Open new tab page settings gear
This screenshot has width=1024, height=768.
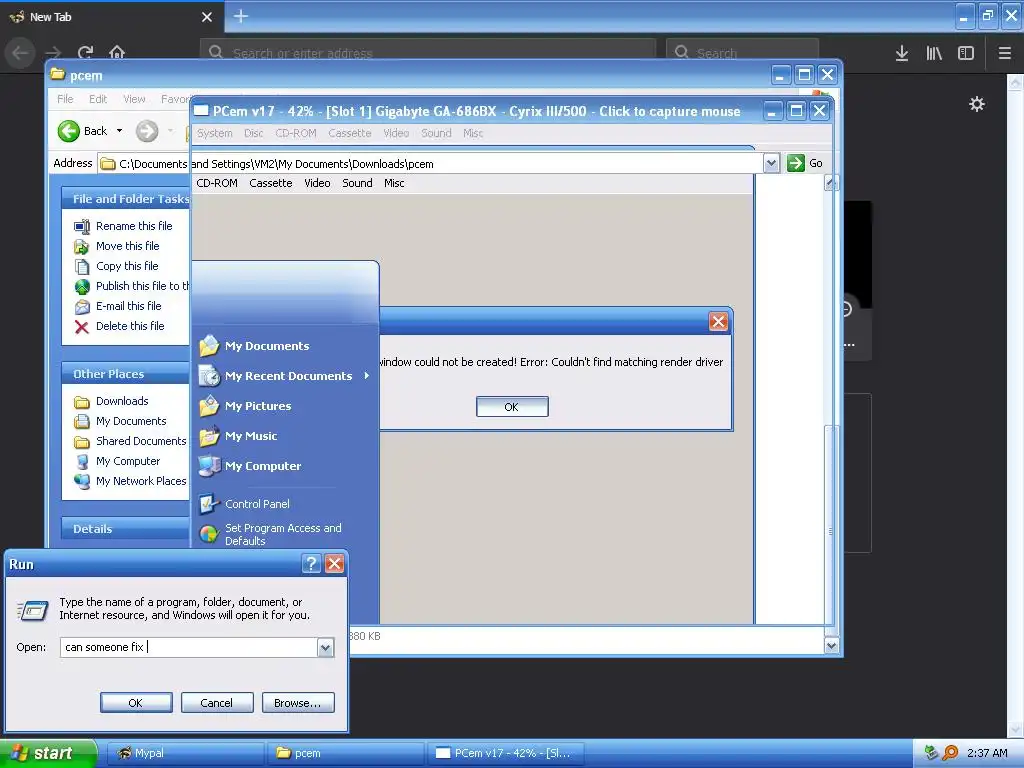pos(977,104)
